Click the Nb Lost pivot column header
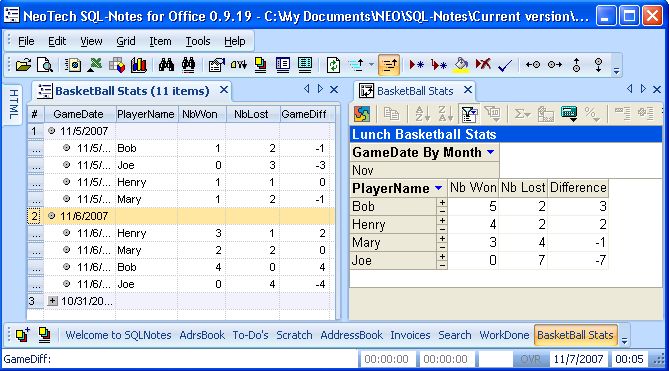This screenshot has width=669, height=371. [x=523, y=188]
